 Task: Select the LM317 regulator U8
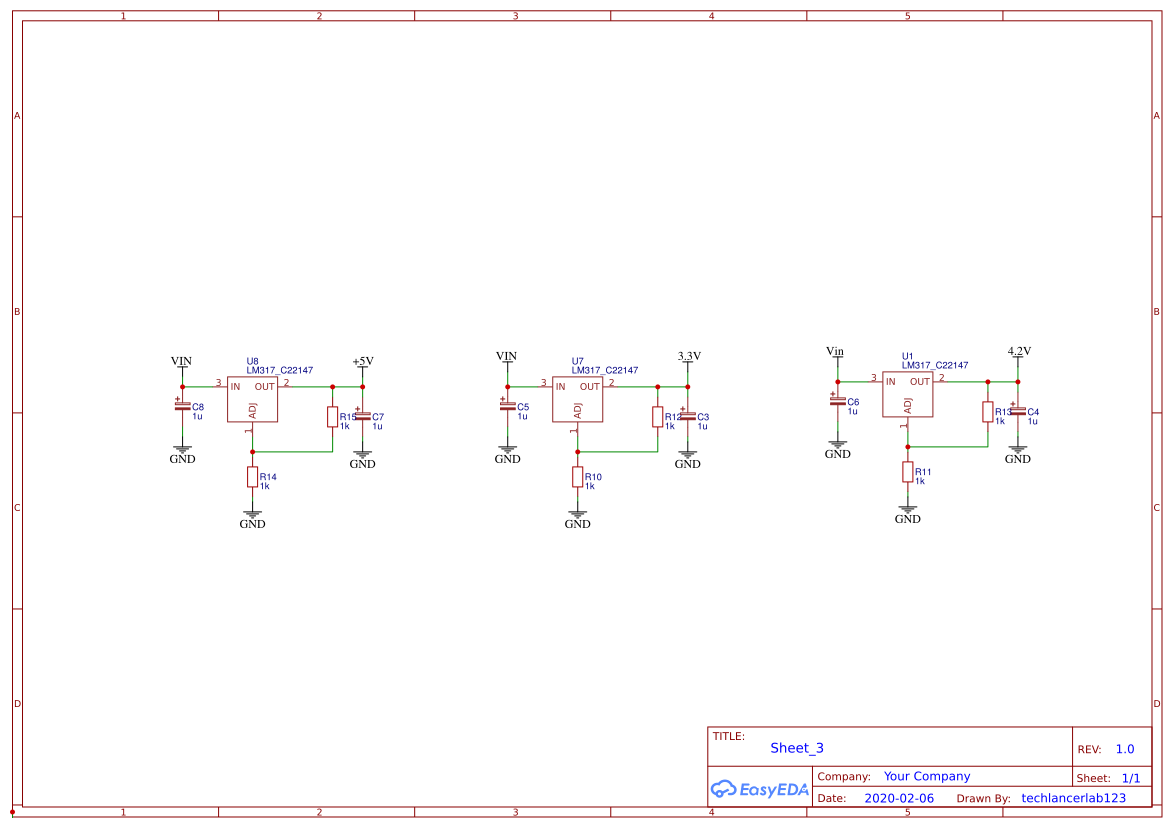click(253, 397)
